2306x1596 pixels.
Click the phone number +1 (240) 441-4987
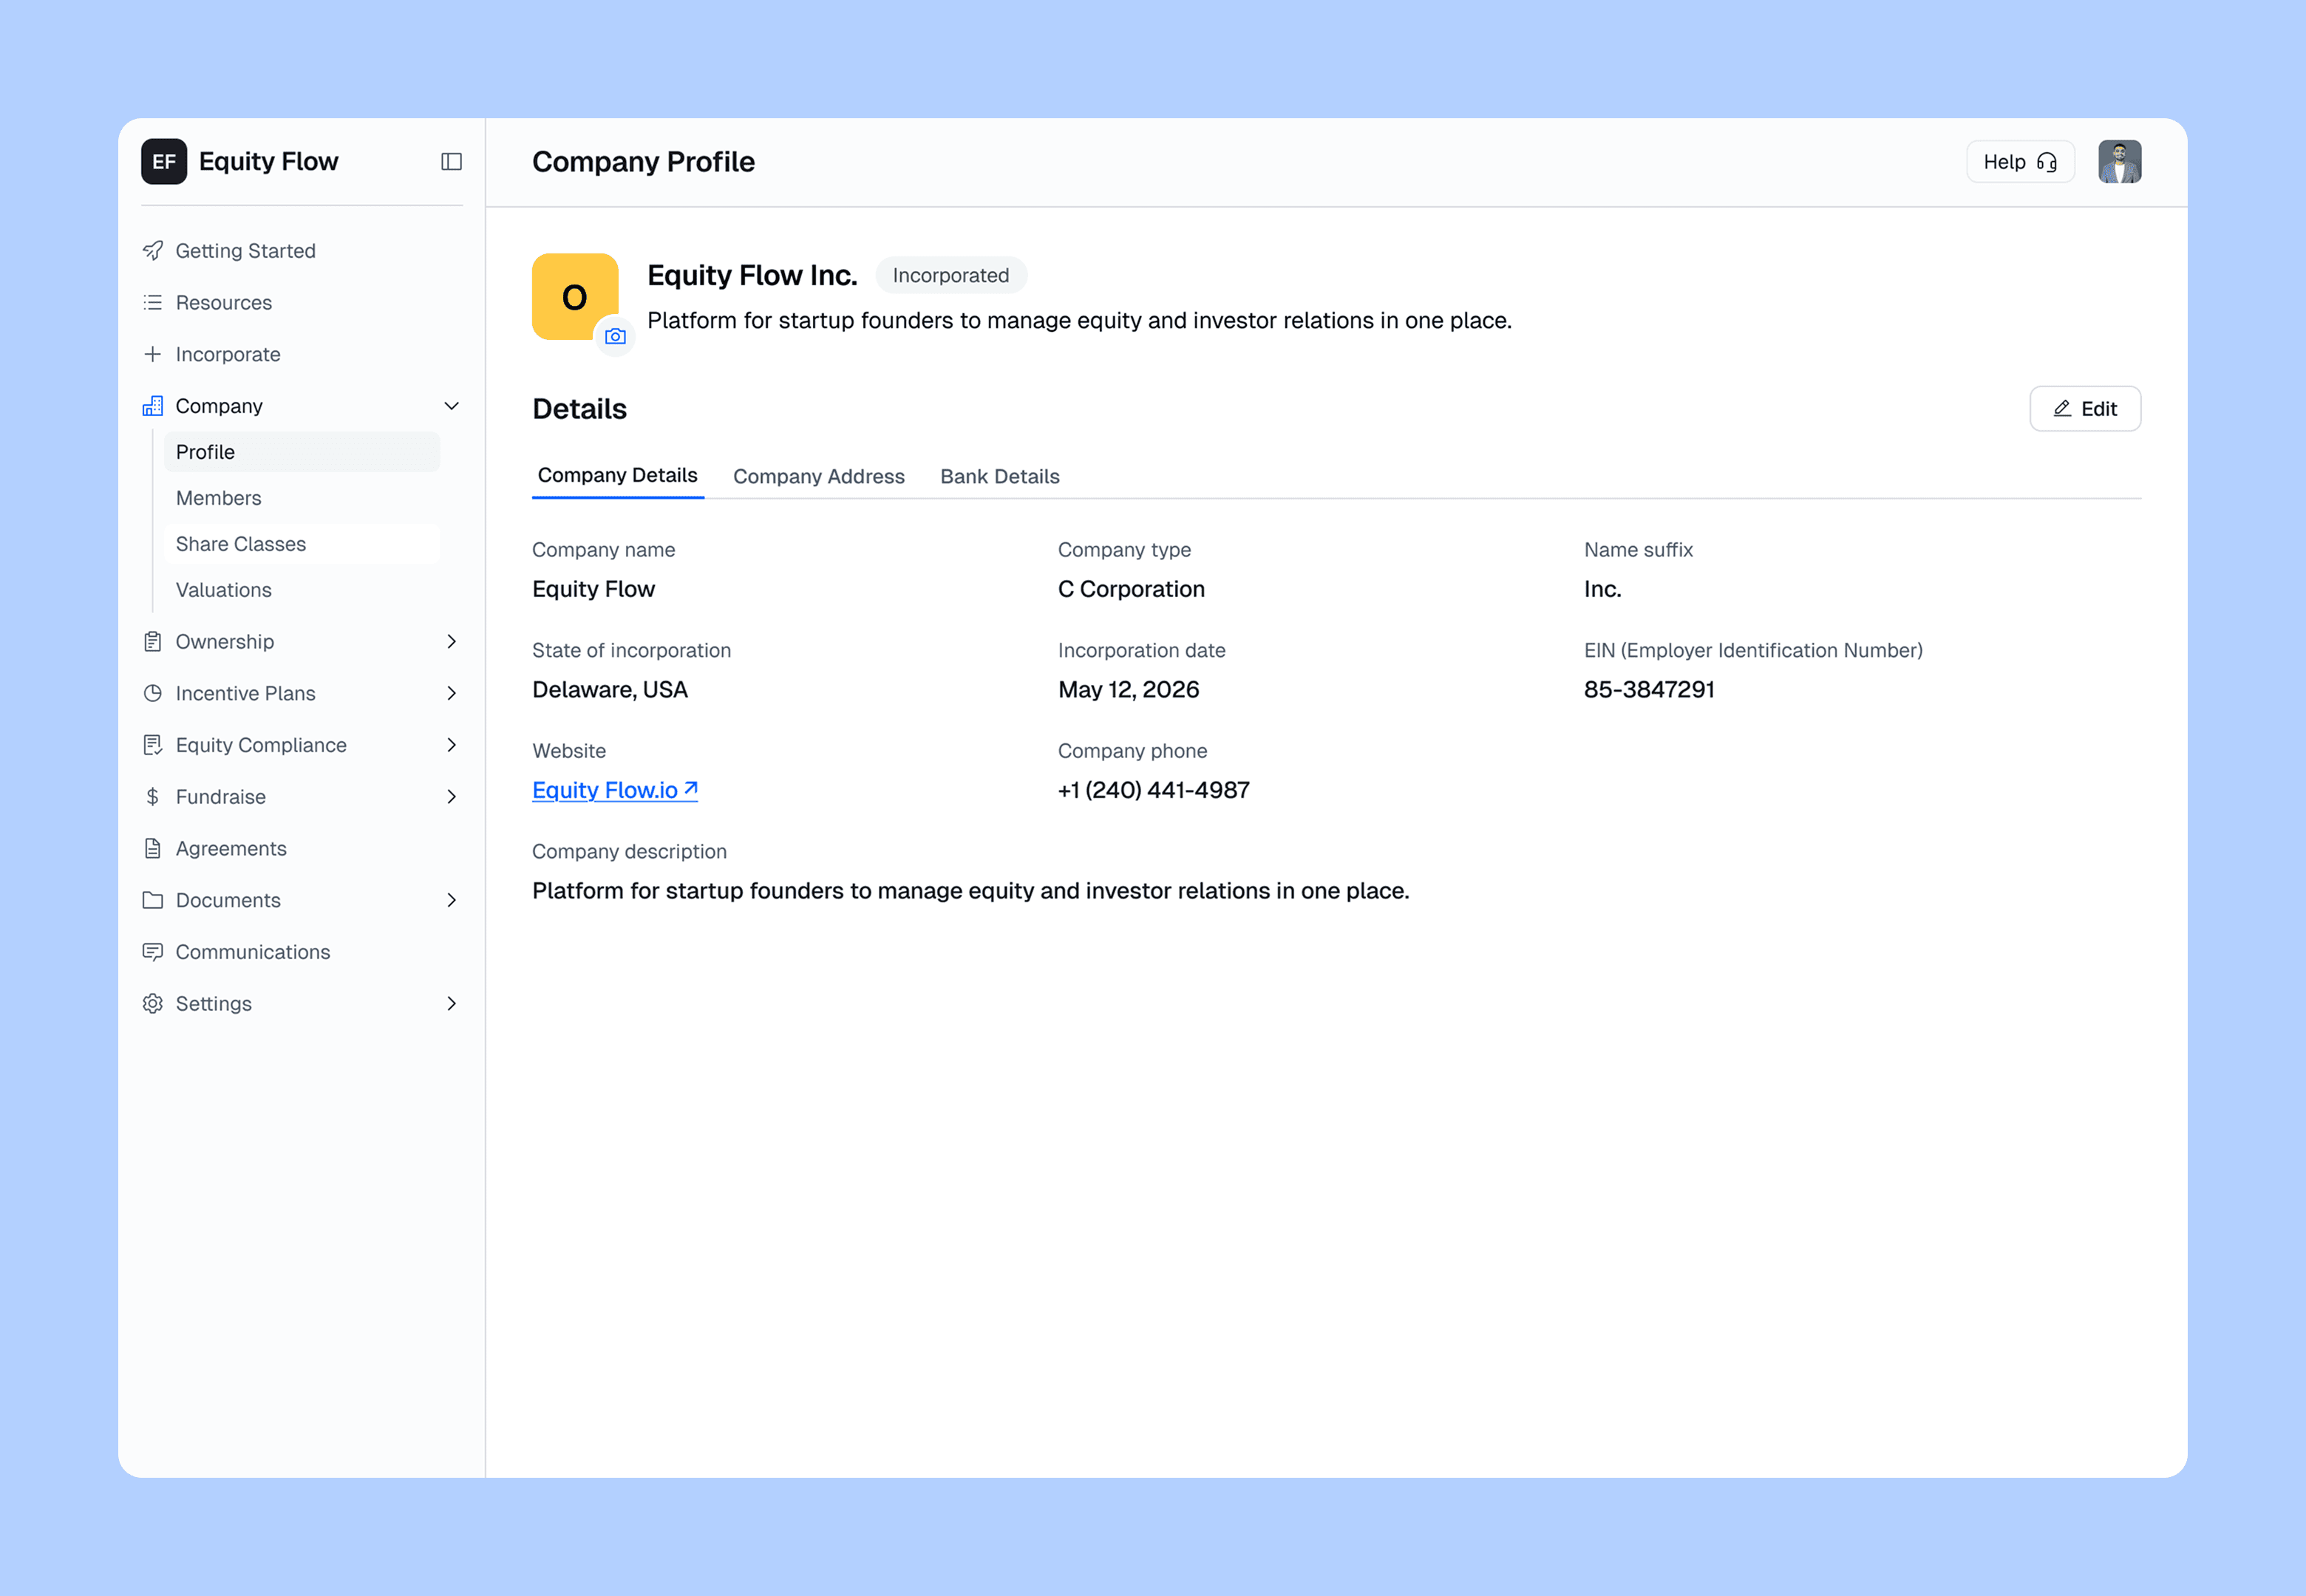[x=1153, y=790]
